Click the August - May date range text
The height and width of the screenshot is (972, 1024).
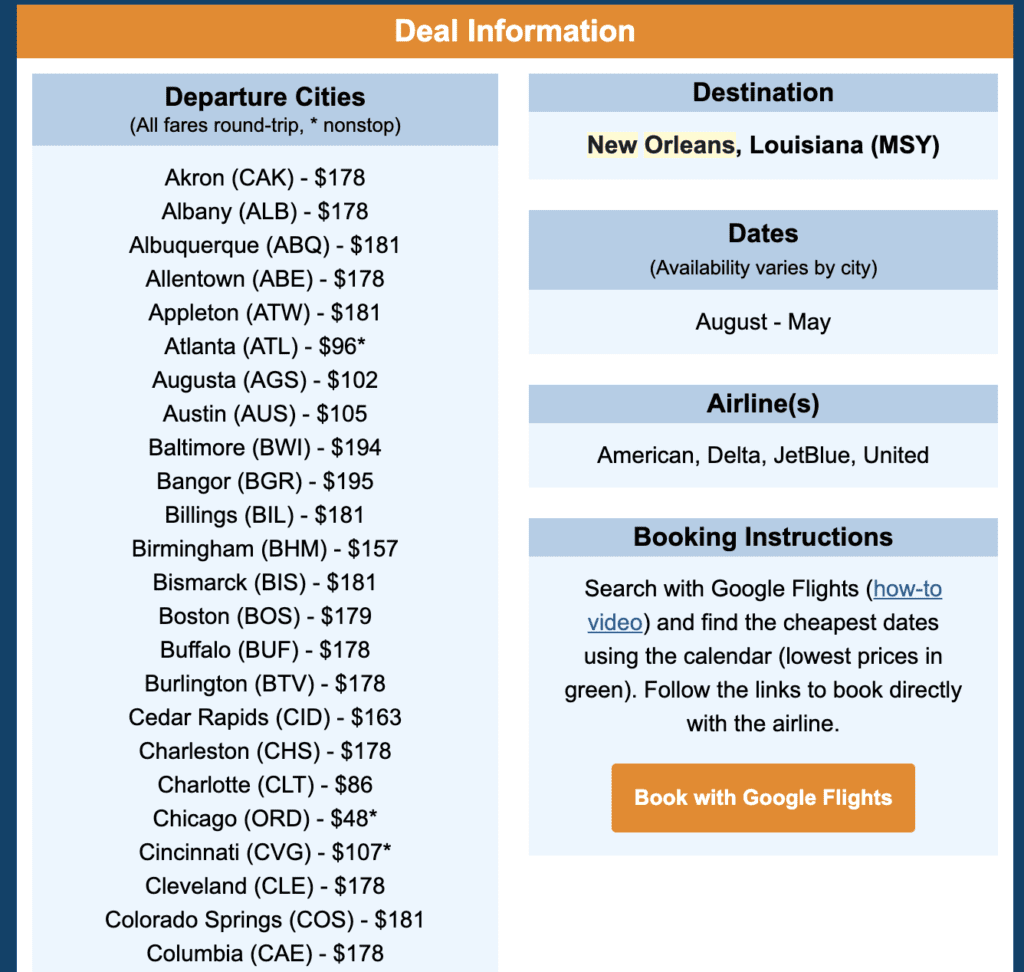click(762, 322)
